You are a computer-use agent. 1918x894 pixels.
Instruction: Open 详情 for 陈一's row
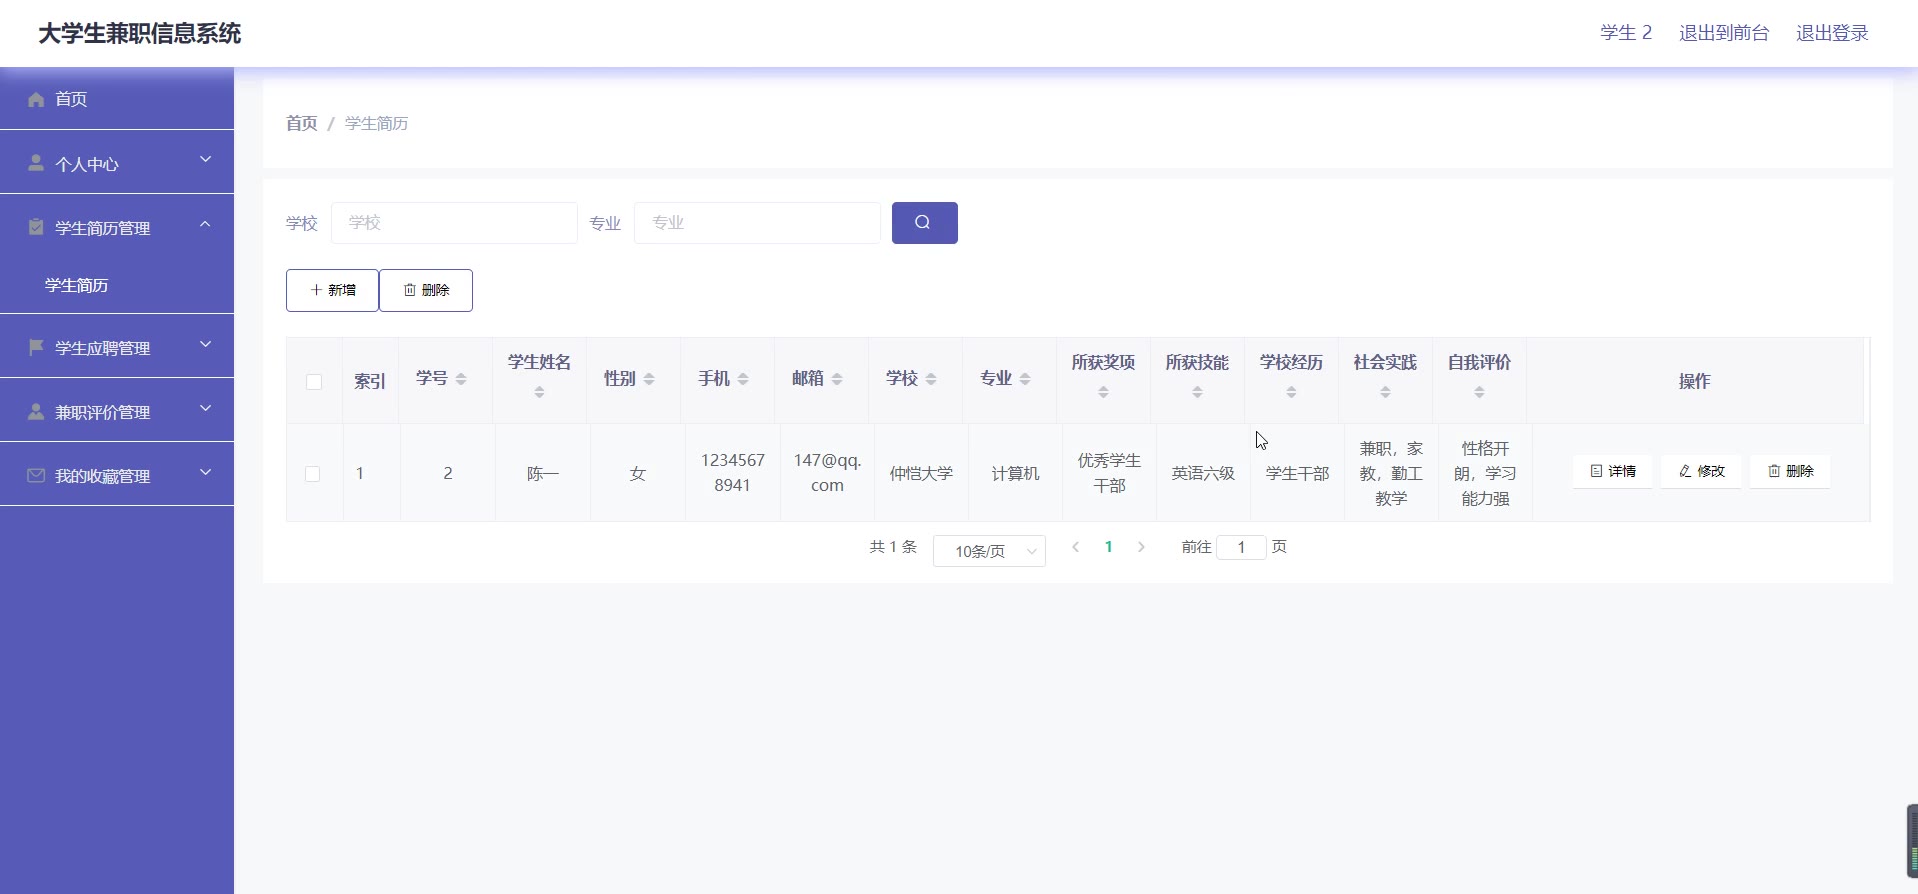[1613, 471]
